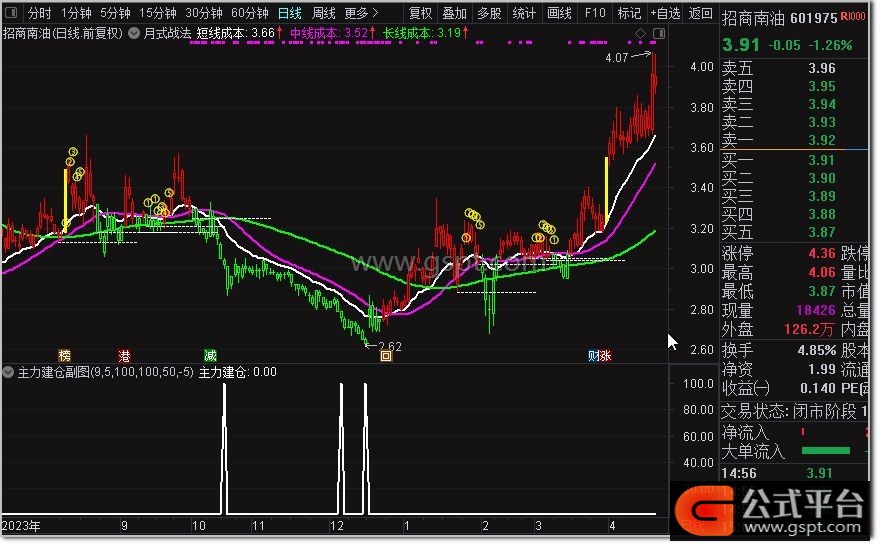Select the 买四 bid row 3.88
This screenshot has height=544, width=880.
pos(794,214)
